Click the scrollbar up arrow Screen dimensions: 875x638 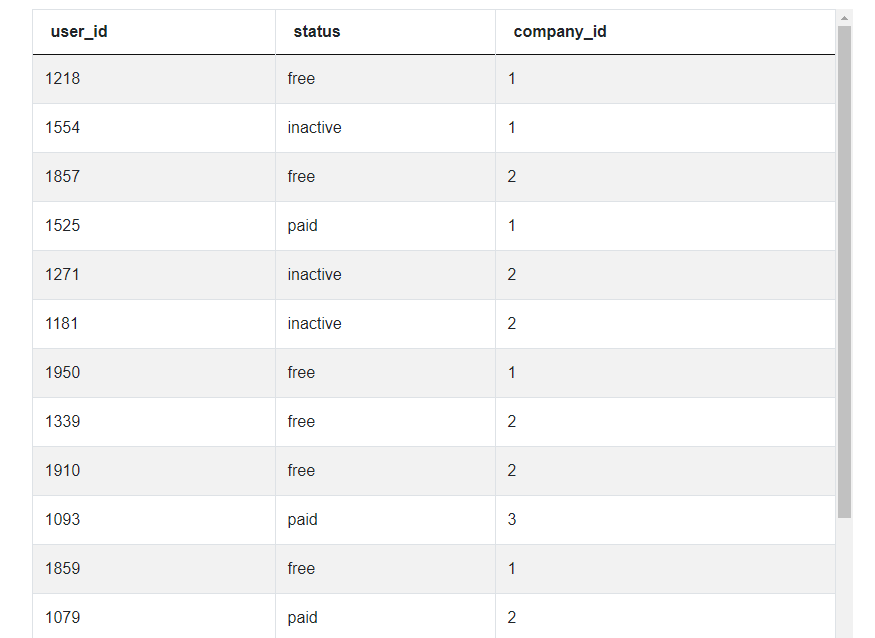click(844, 18)
